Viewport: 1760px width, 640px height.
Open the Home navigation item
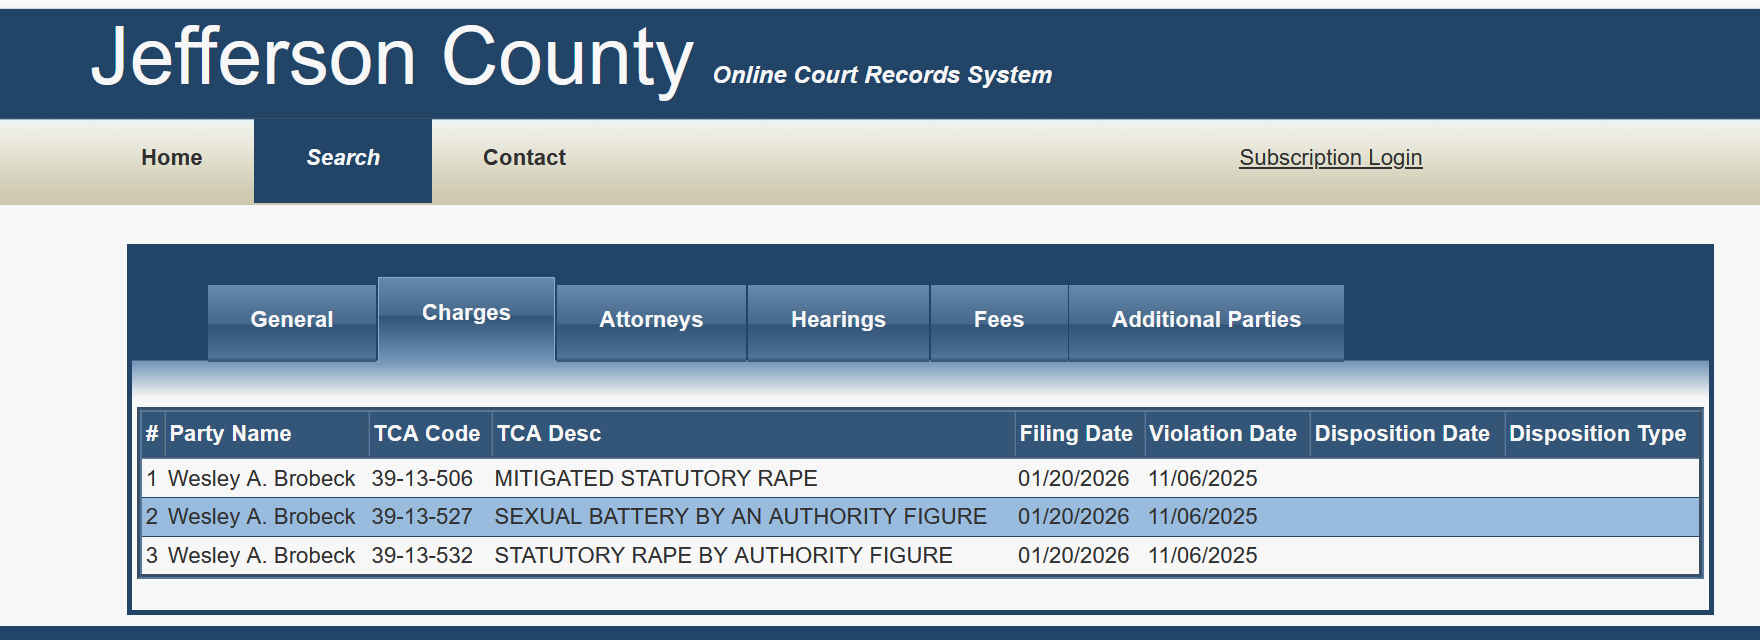[x=172, y=158]
